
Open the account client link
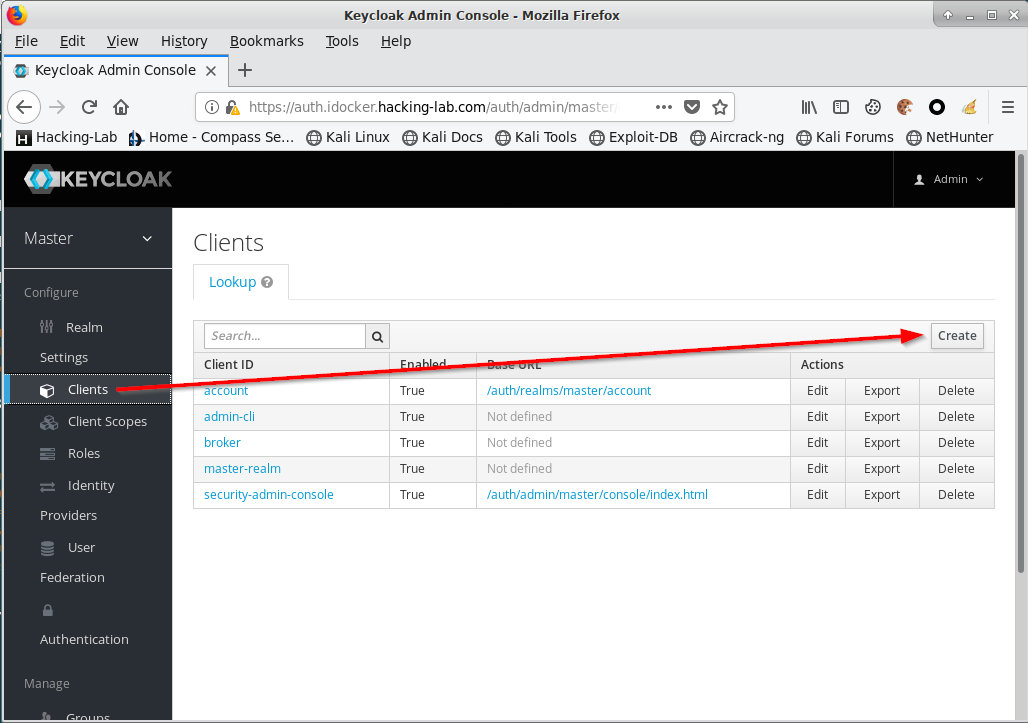coord(226,391)
